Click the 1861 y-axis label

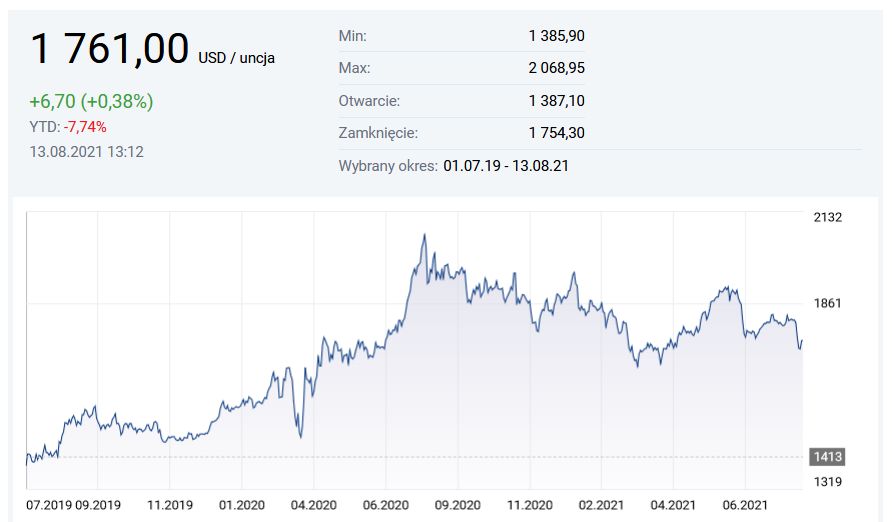pos(829,303)
